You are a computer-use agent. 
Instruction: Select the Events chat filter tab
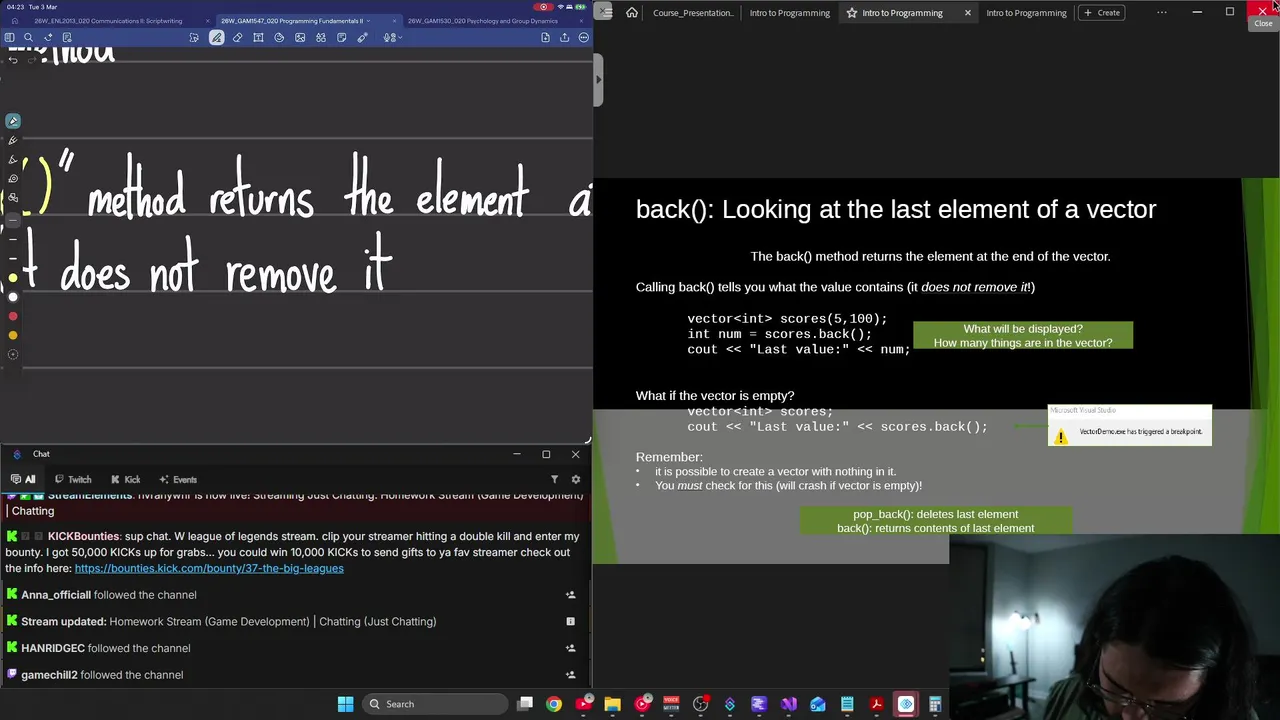tap(178, 479)
